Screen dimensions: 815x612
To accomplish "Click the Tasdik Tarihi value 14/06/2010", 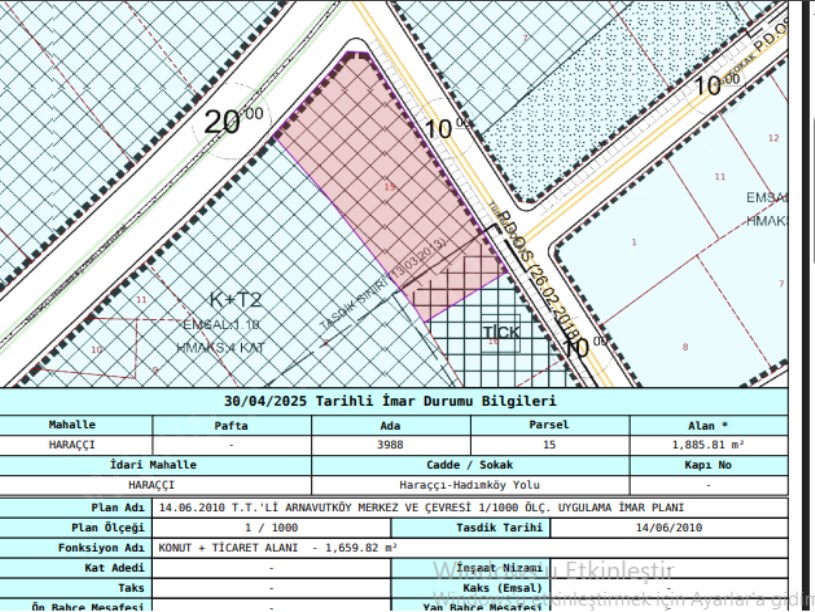I will coord(669,528).
